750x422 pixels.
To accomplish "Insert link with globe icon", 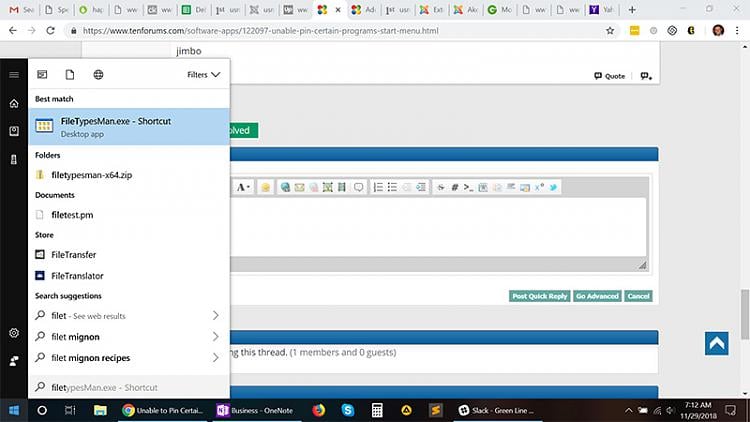I will [285, 187].
